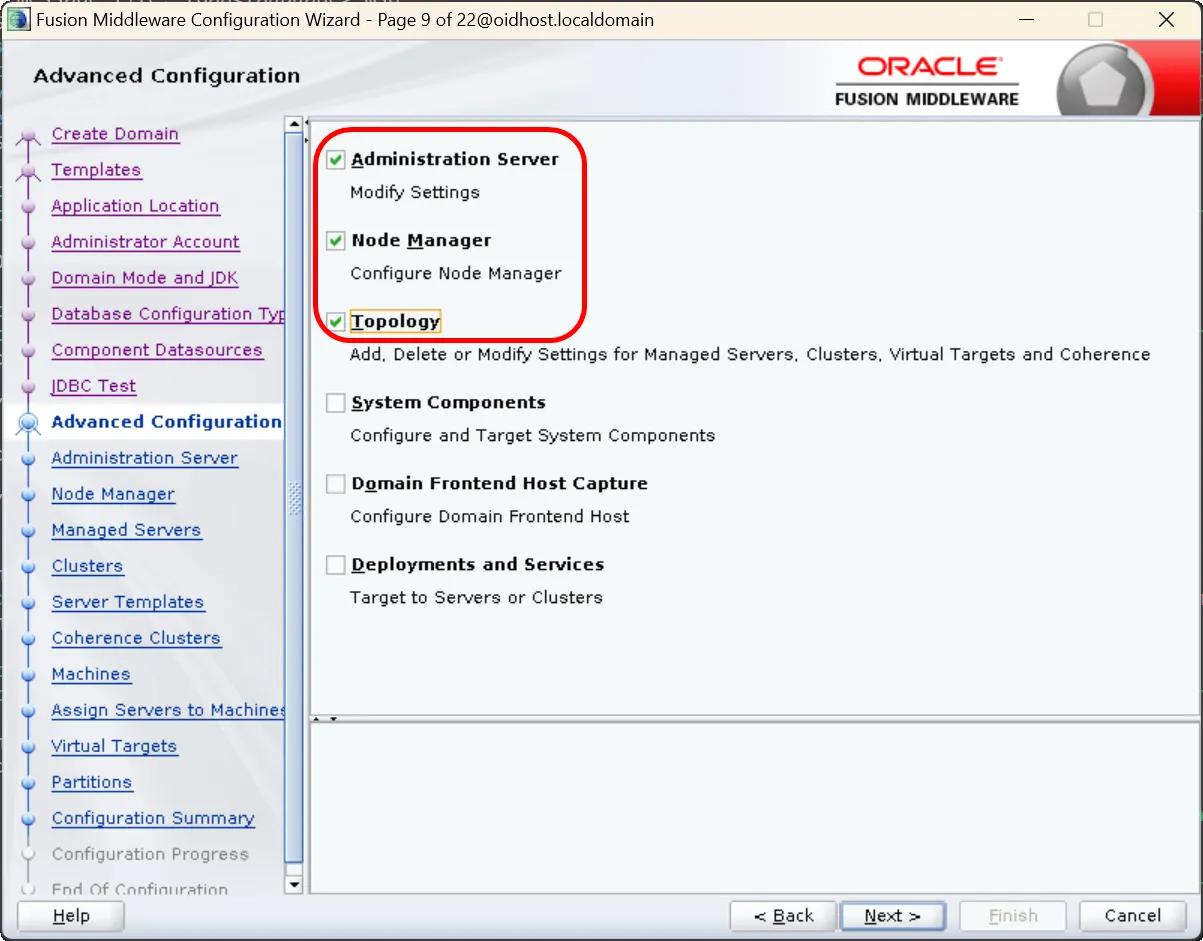Open the Machines step
The height and width of the screenshot is (941, 1203).
pyautogui.click(x=91, y=674)
